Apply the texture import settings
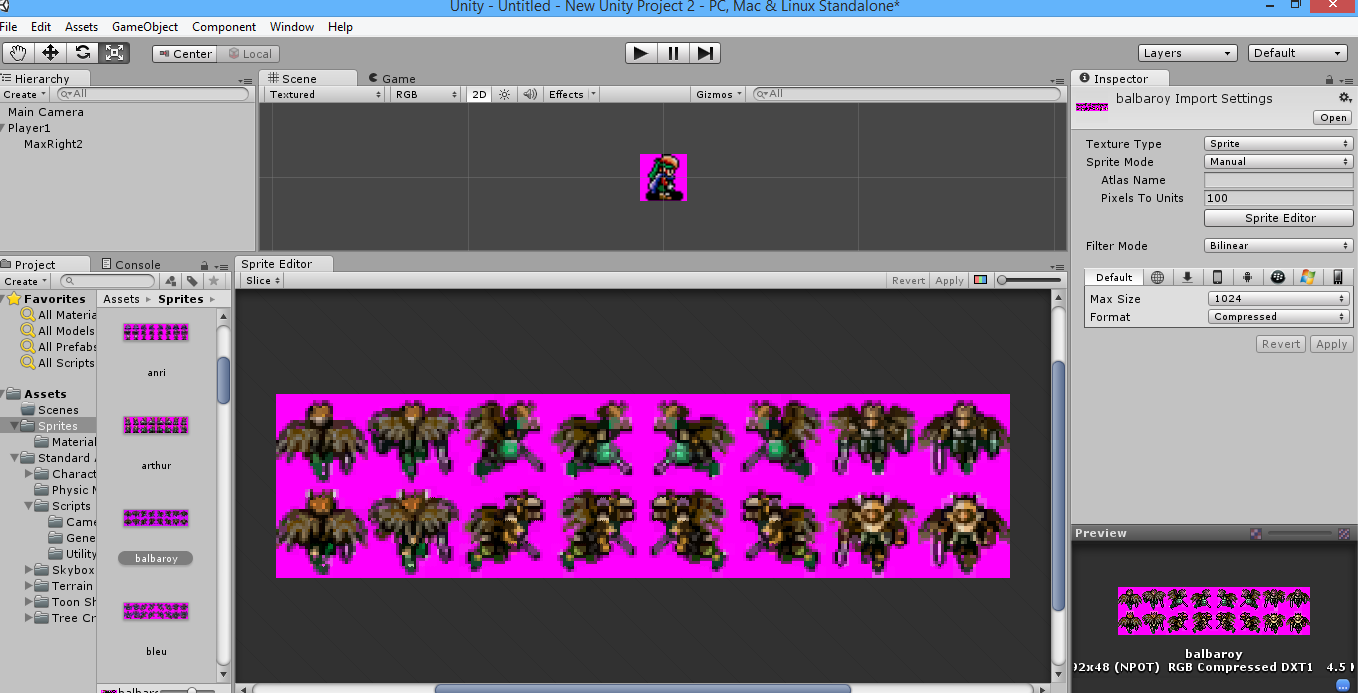The width and height of the screenshot is (1358, 693). pyautogui.click(x=1331, y=343)
